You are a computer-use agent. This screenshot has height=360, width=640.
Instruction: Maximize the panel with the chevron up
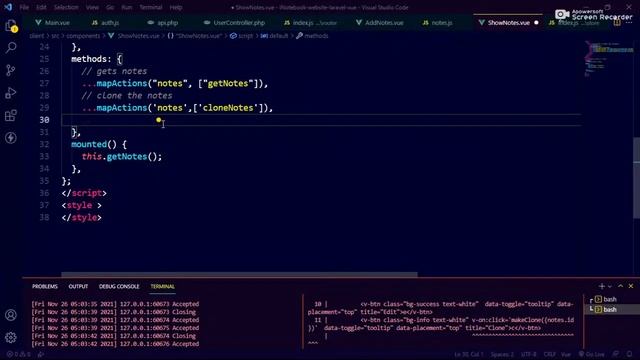[620, 287]
